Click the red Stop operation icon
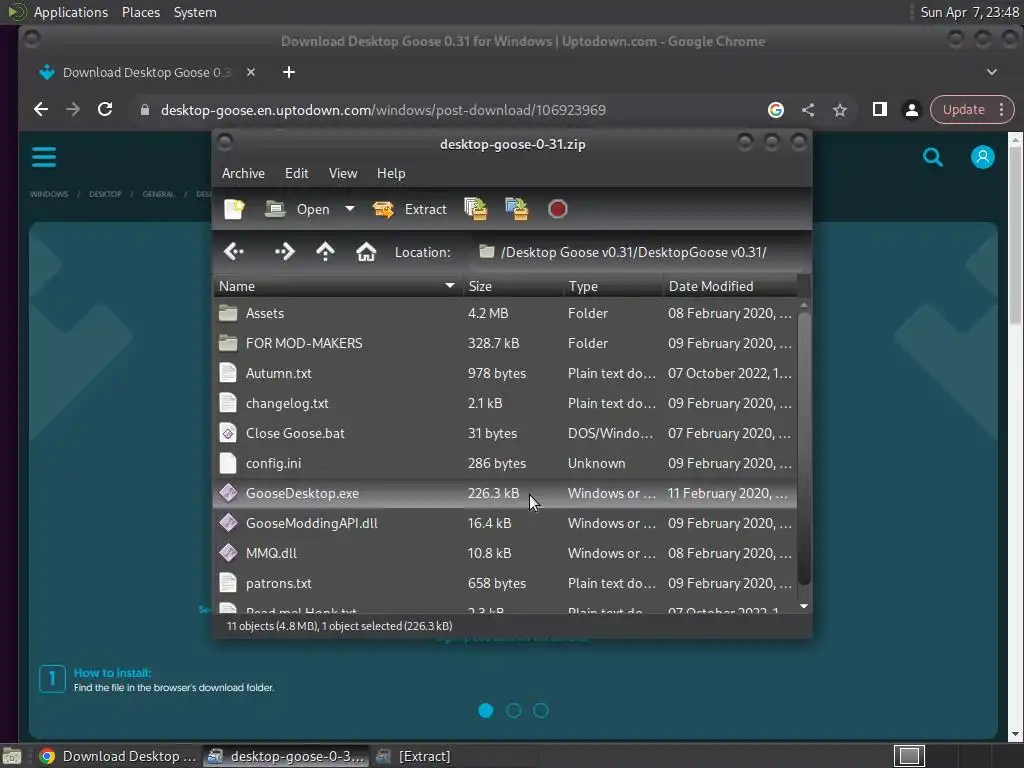The image size is (1024, 768). 557,209
